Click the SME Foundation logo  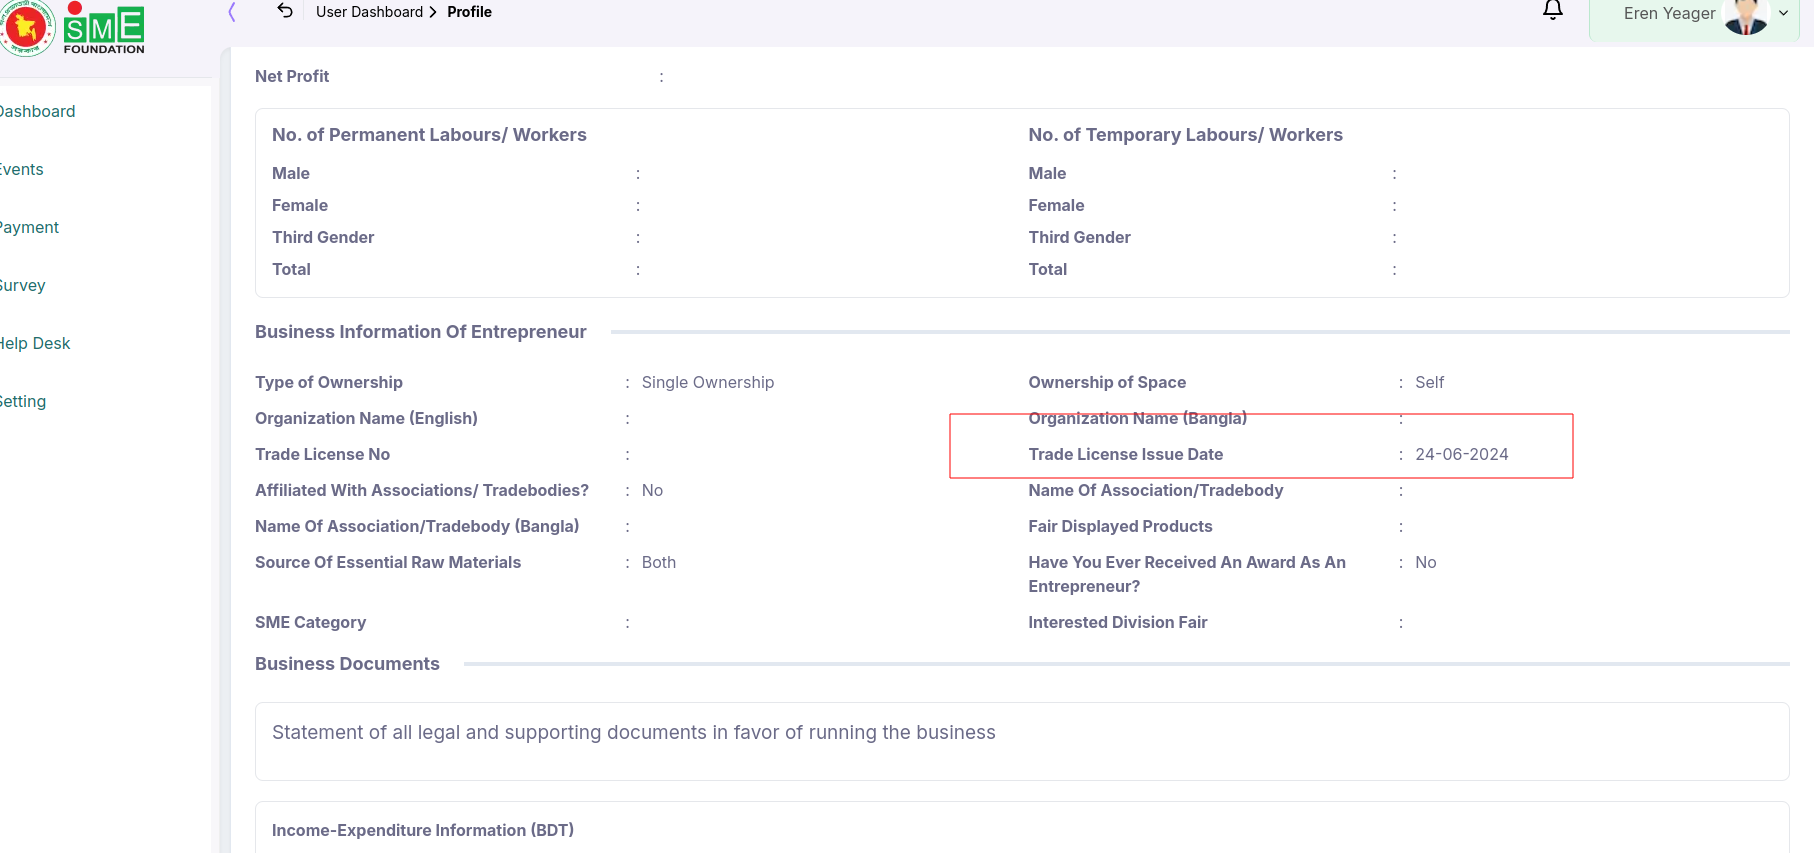pos(104,28)
